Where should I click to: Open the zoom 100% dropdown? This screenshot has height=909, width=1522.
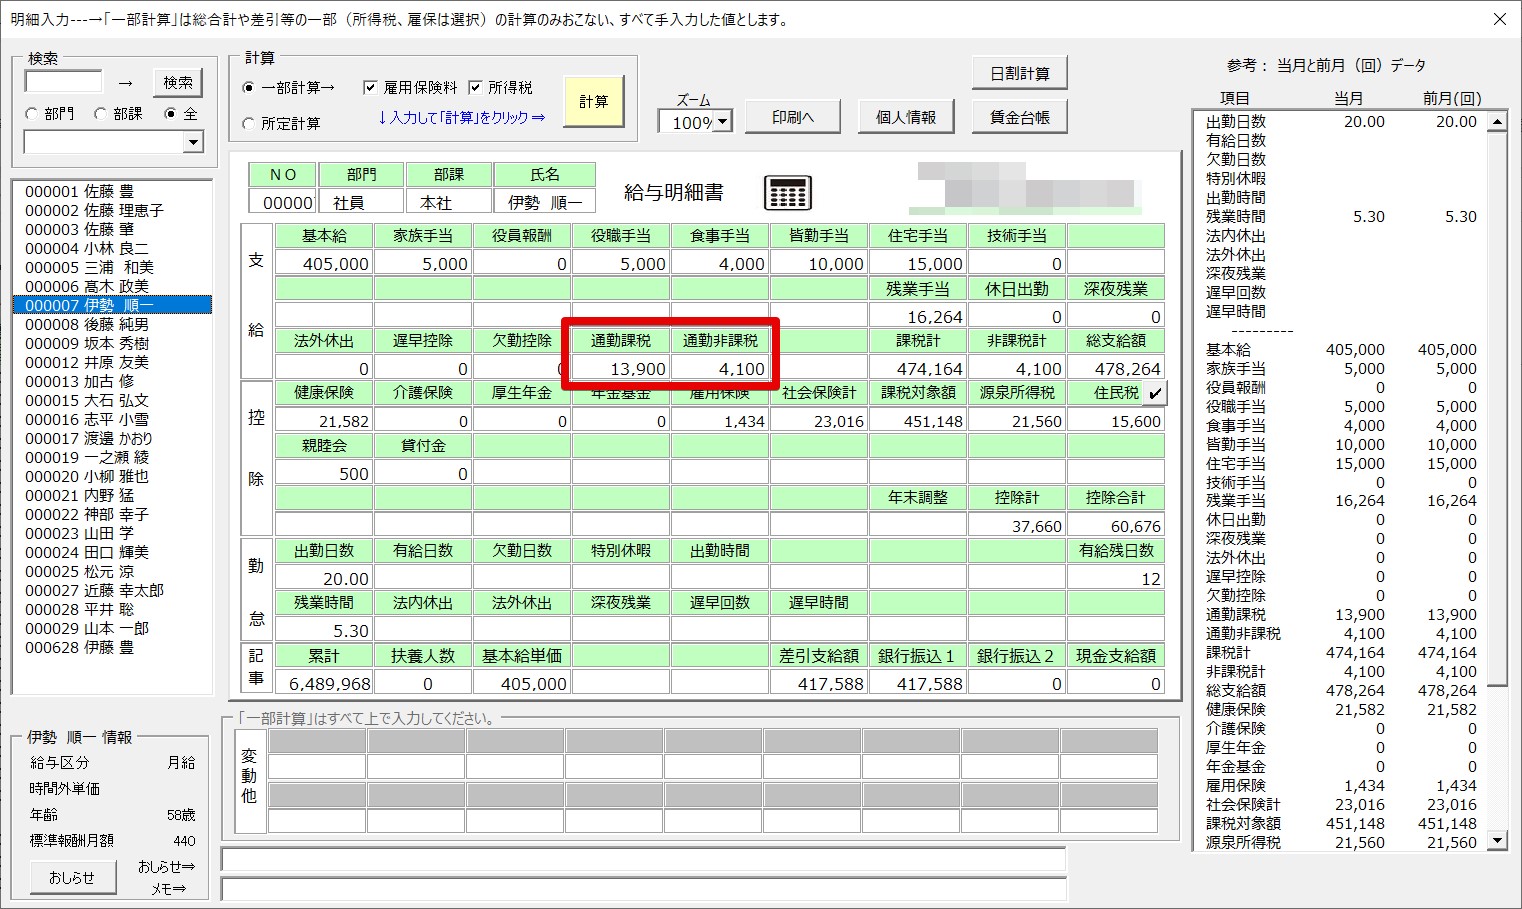coord(723,122)
